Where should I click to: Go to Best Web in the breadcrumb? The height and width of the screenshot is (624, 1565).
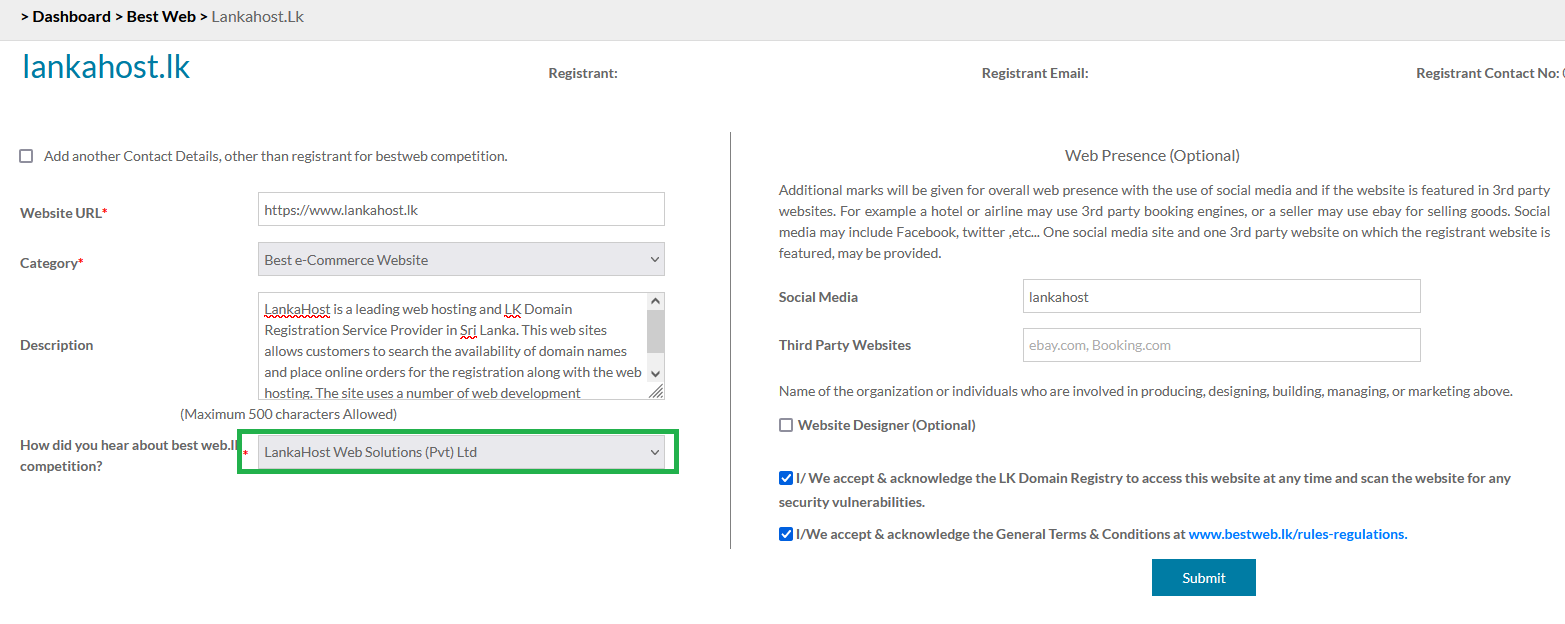coord(161,17)
